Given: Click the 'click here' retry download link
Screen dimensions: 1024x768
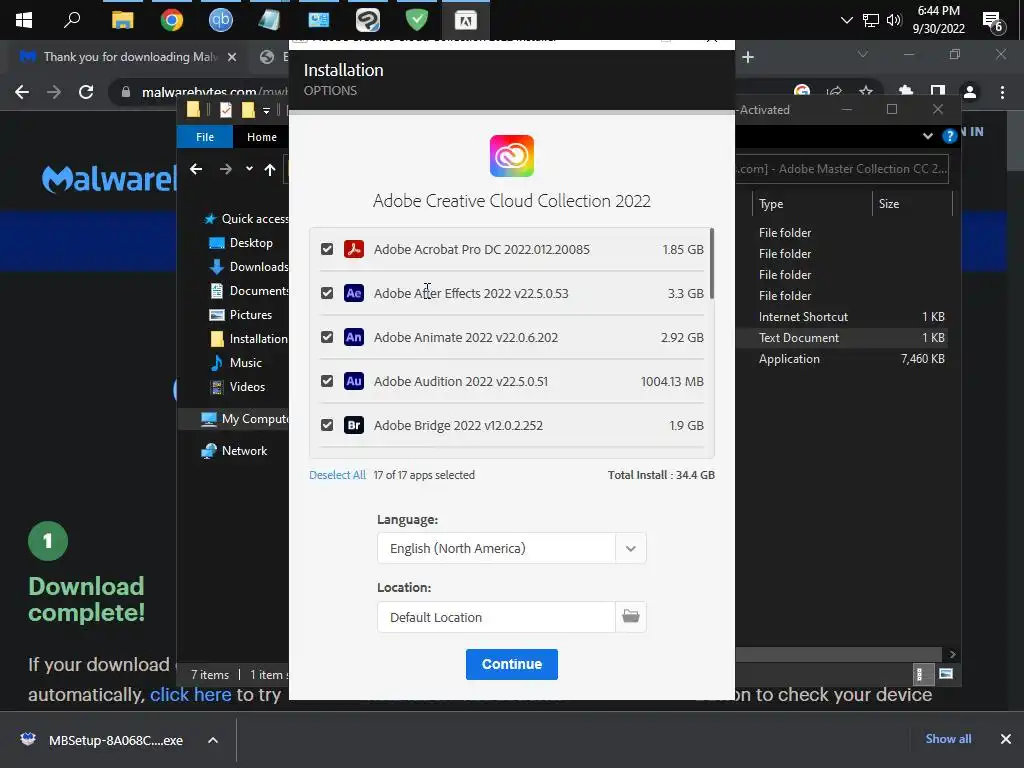Looking at the screenshot, I should [x=191, y=695].
